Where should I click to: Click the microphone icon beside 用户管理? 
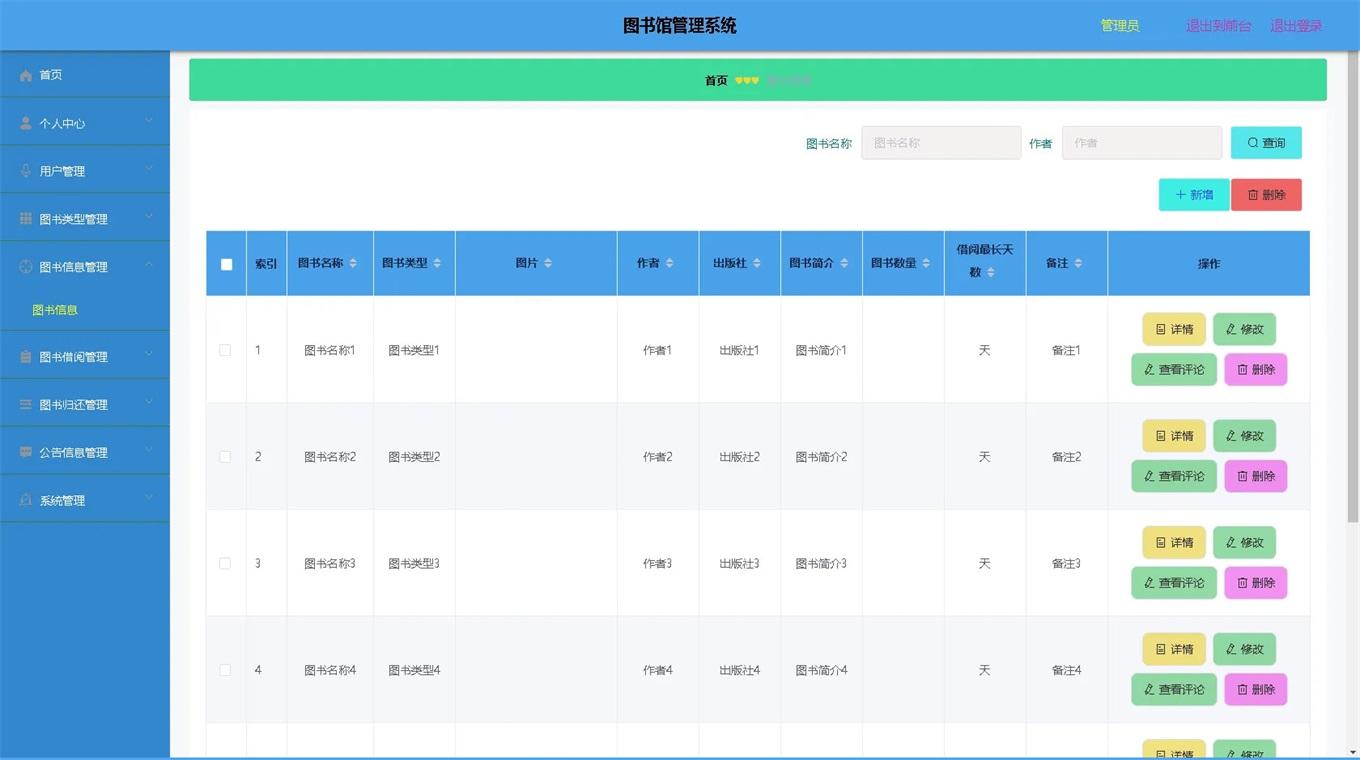point(26,171)
